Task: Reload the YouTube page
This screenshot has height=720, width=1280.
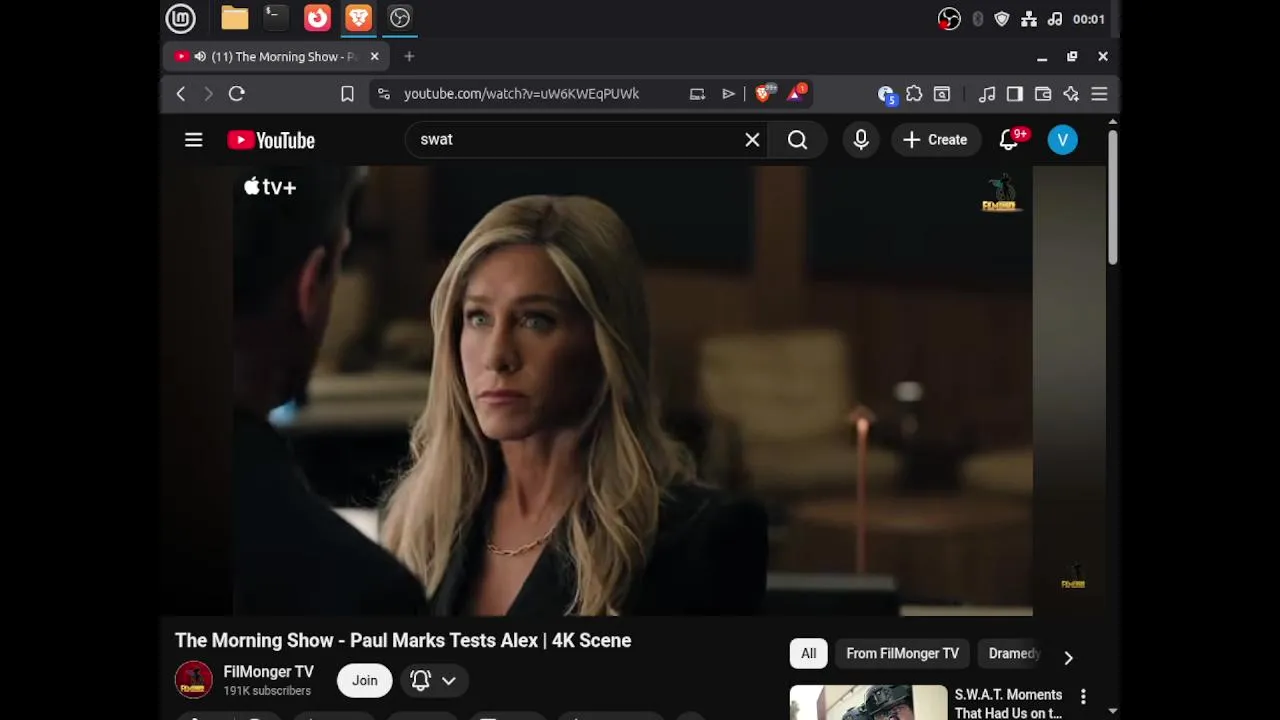Action: tap(237, 94)
